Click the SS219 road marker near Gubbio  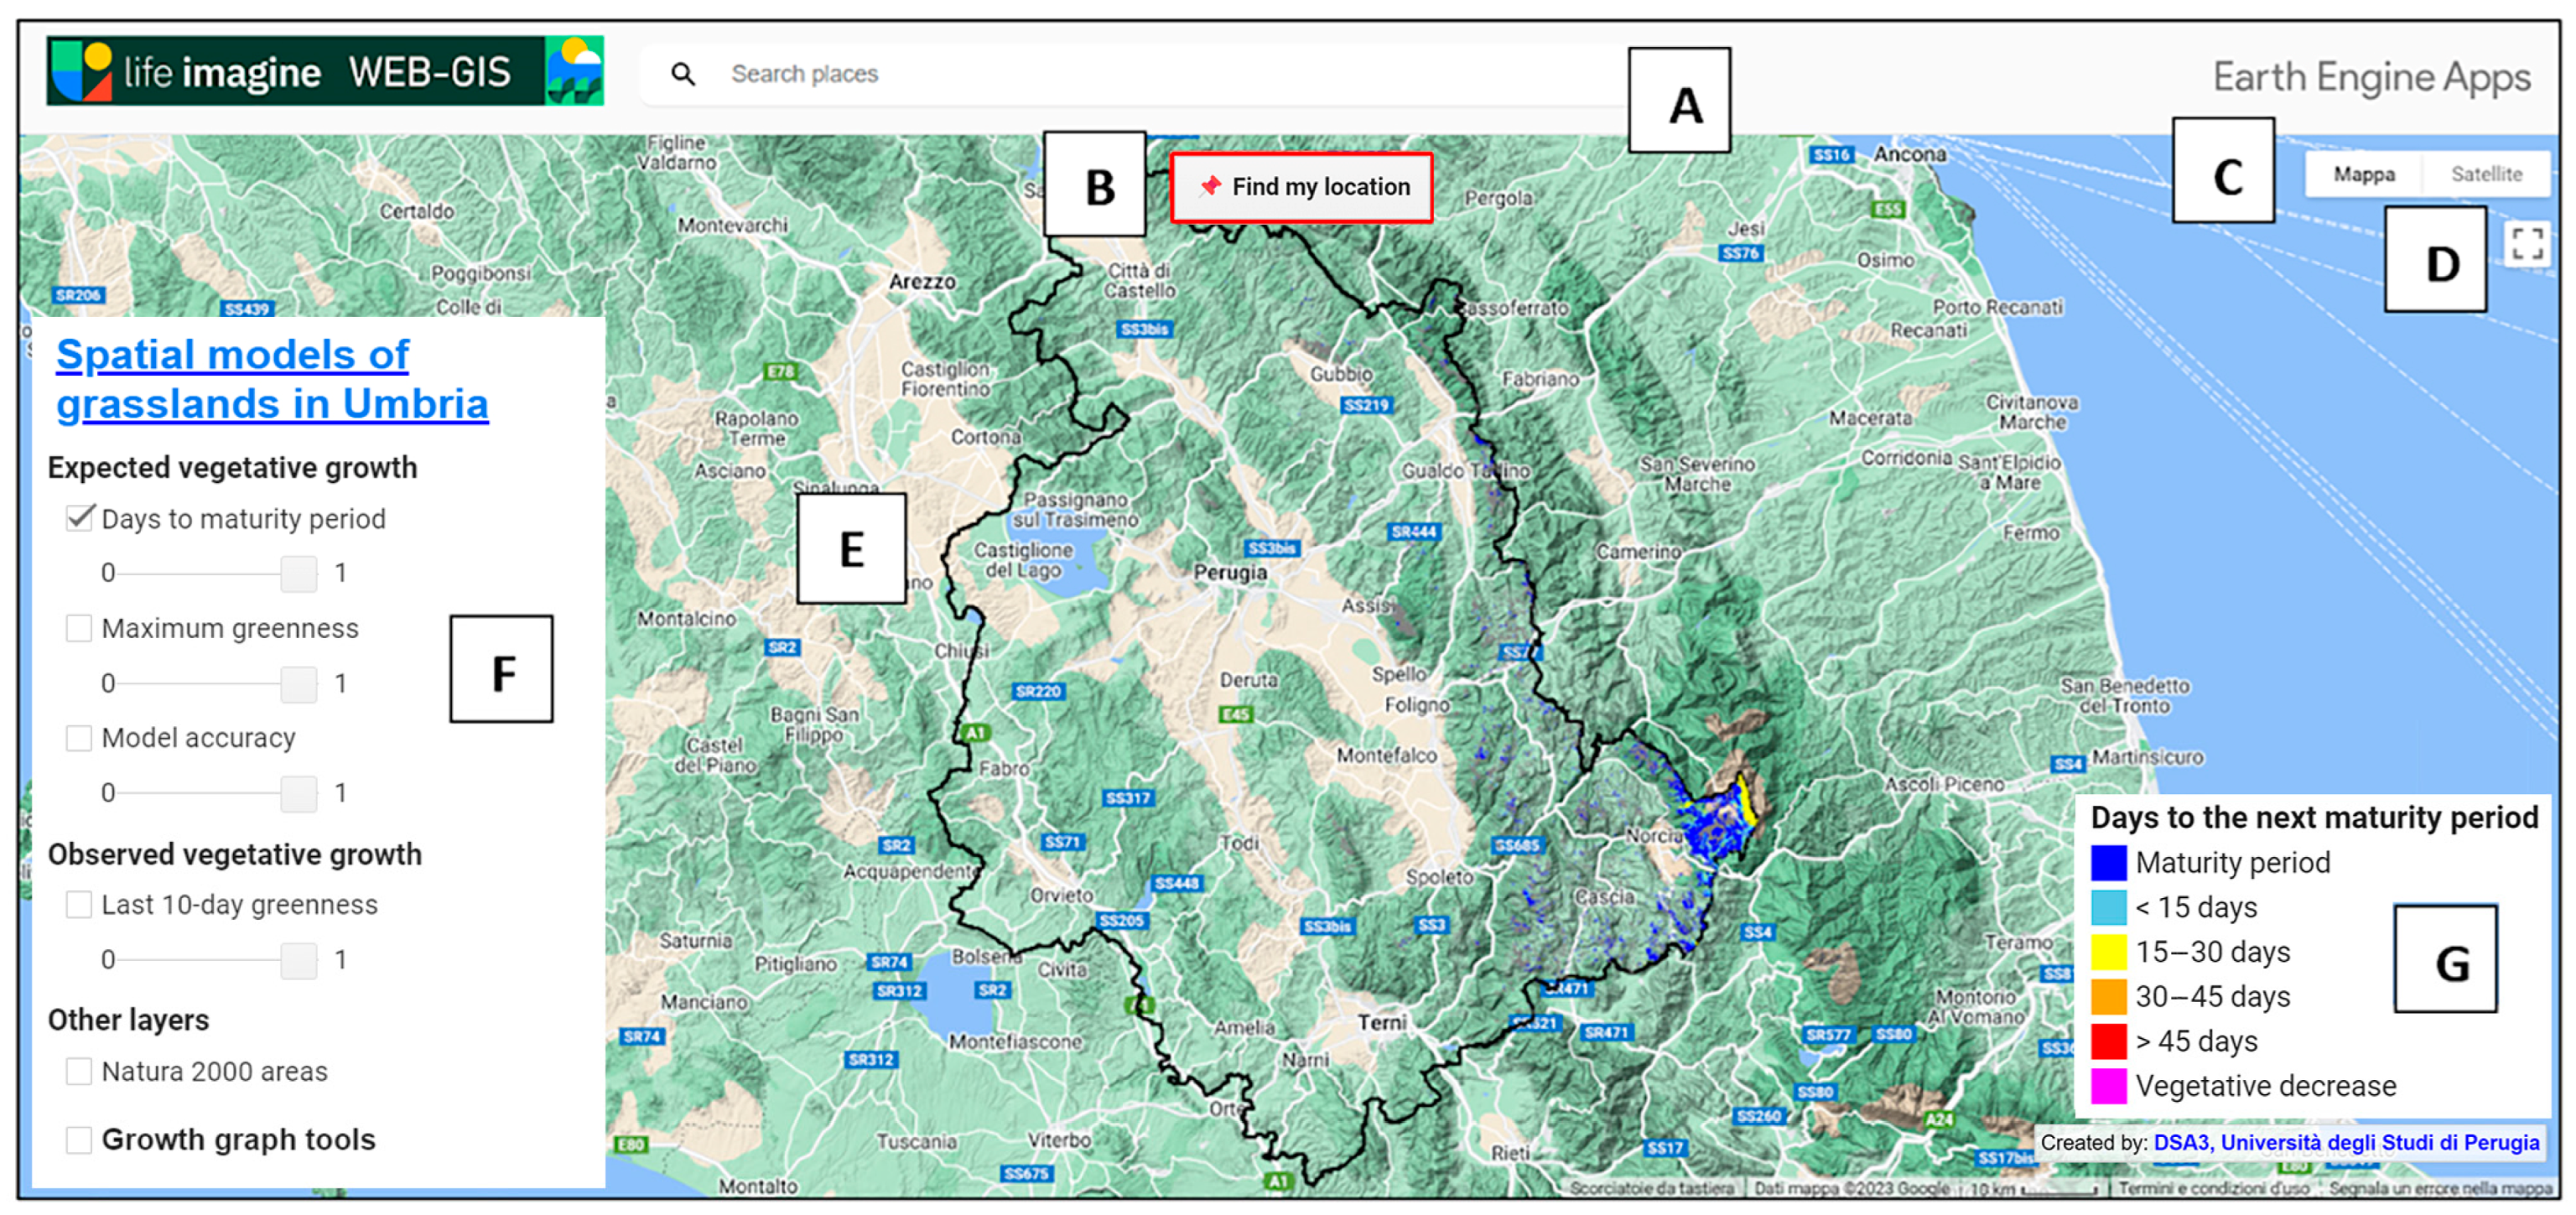click(x=1366, y=405)
